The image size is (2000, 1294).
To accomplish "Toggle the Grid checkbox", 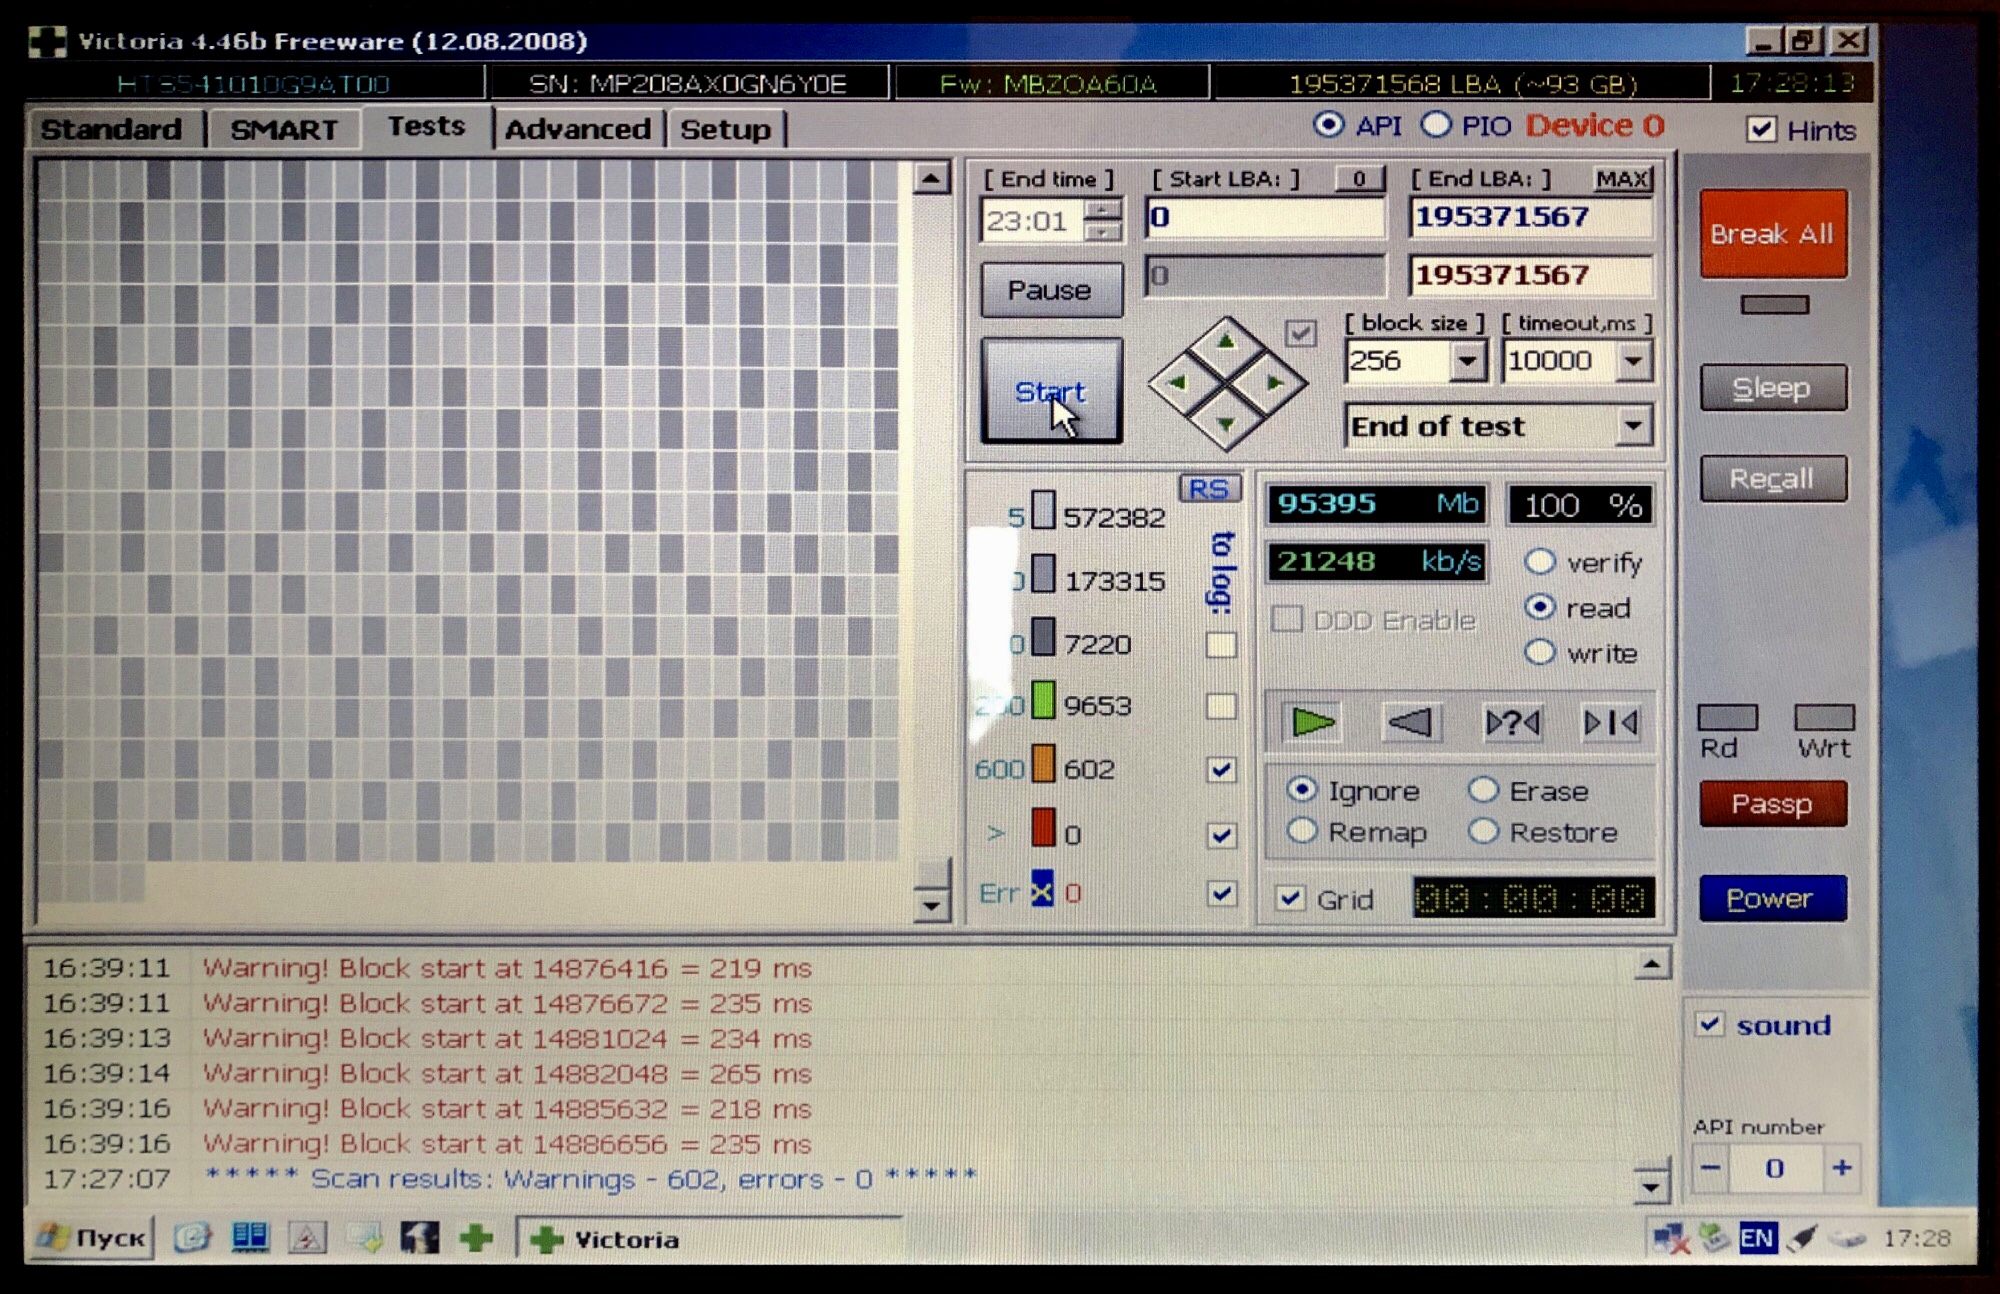I will 1291,898.
